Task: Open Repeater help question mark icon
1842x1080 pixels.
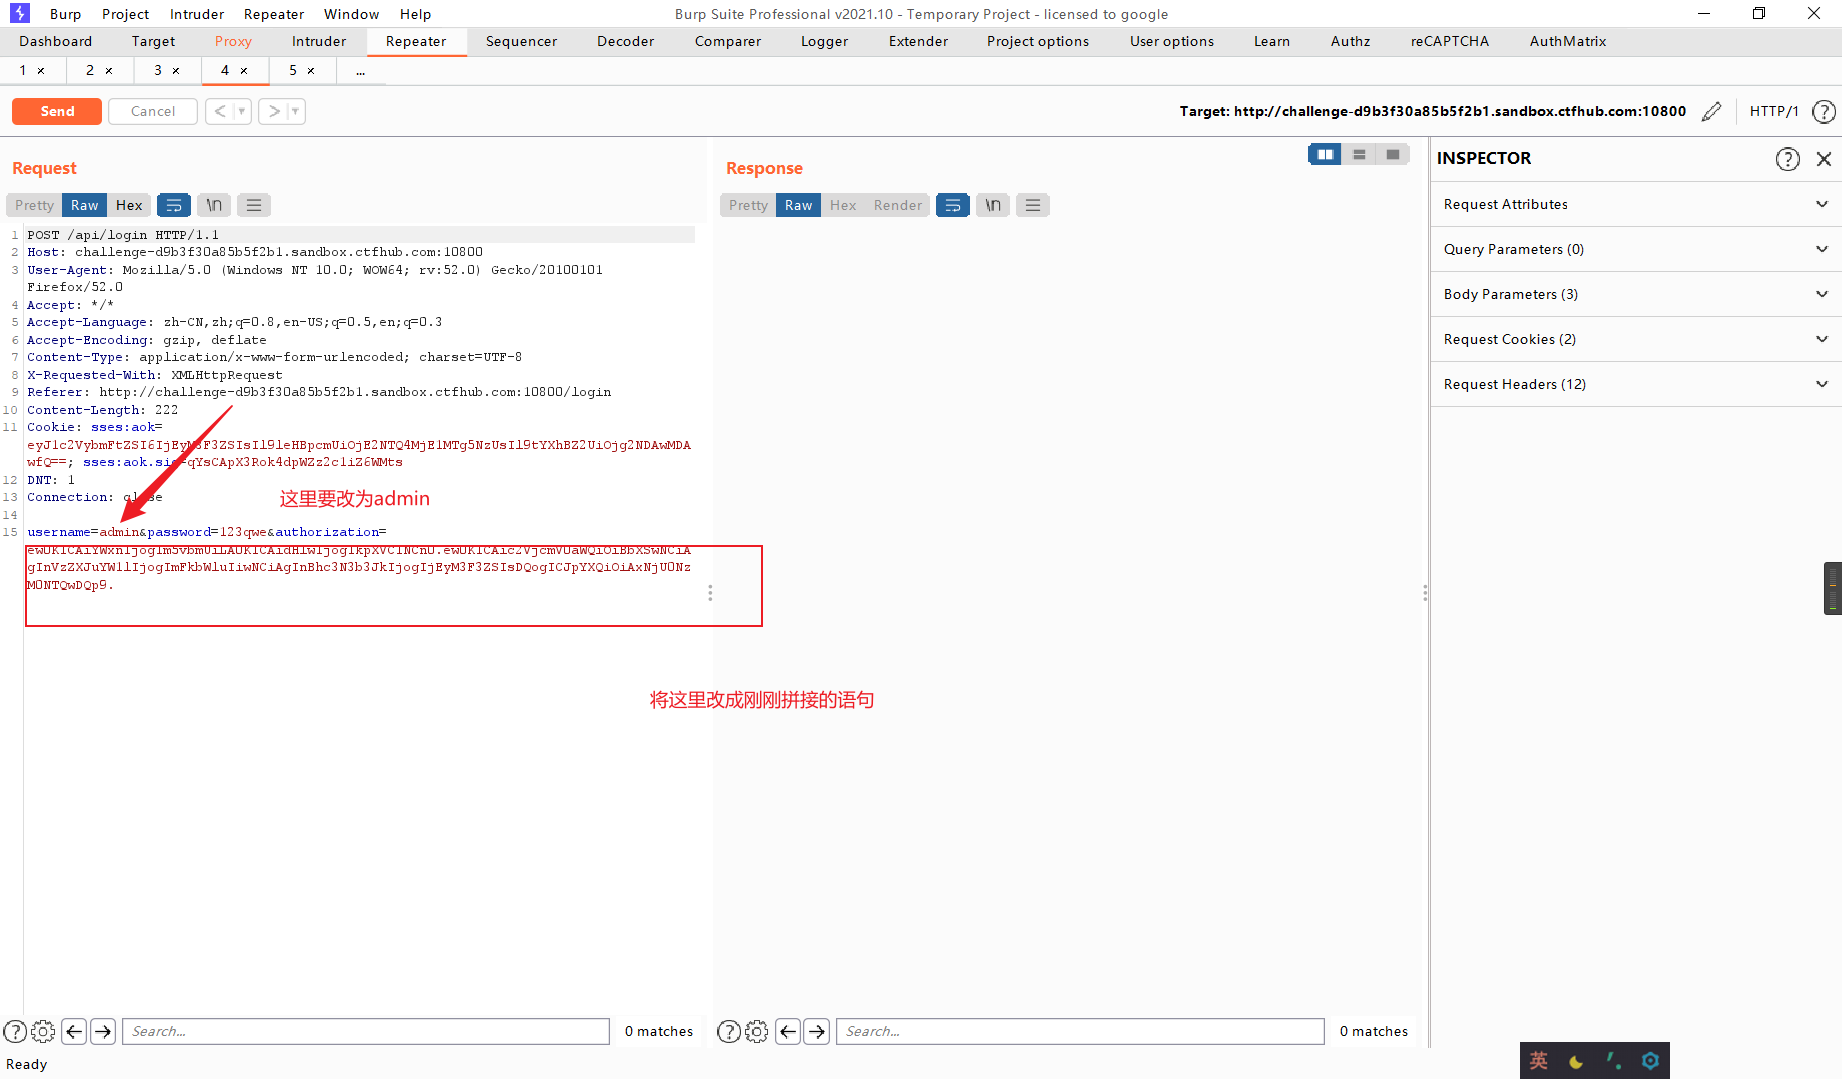Action: pos(1824,111)
